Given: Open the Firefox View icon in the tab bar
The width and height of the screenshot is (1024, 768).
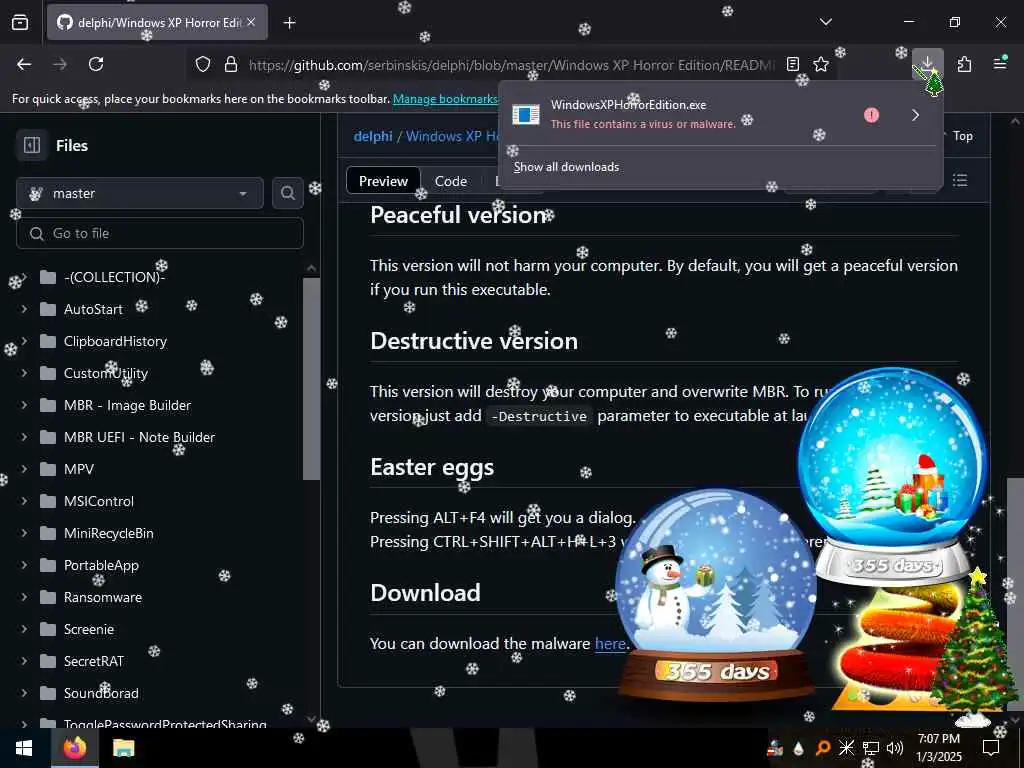Looking at the screenshot, I should (x=20, y=22).
